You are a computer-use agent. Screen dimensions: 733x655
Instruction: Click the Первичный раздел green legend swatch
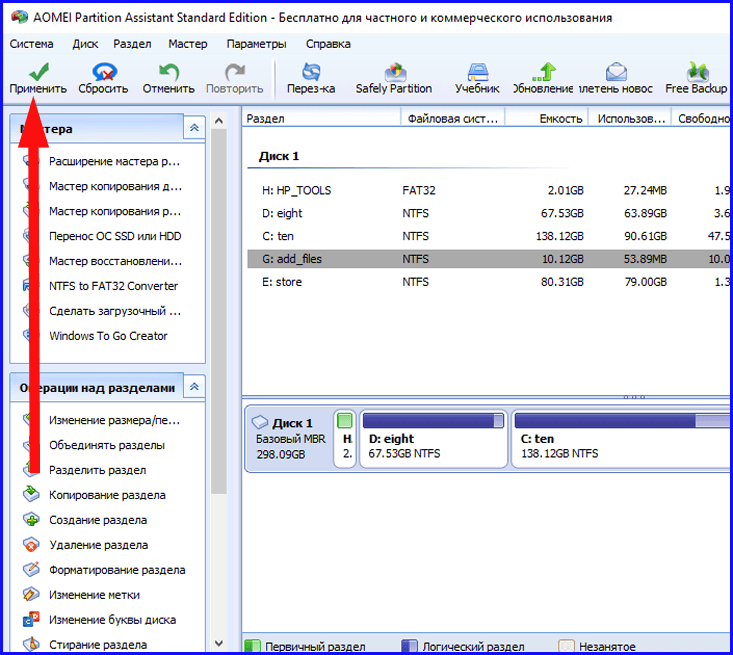point(252,646)
